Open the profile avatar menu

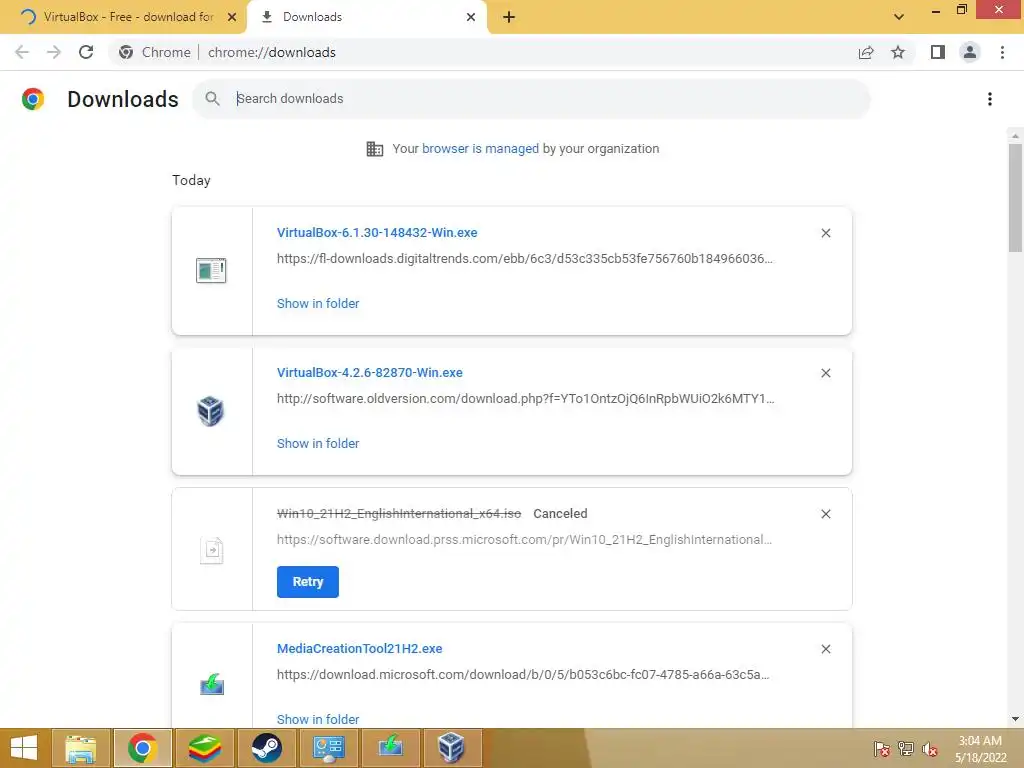tap(970, 52)
